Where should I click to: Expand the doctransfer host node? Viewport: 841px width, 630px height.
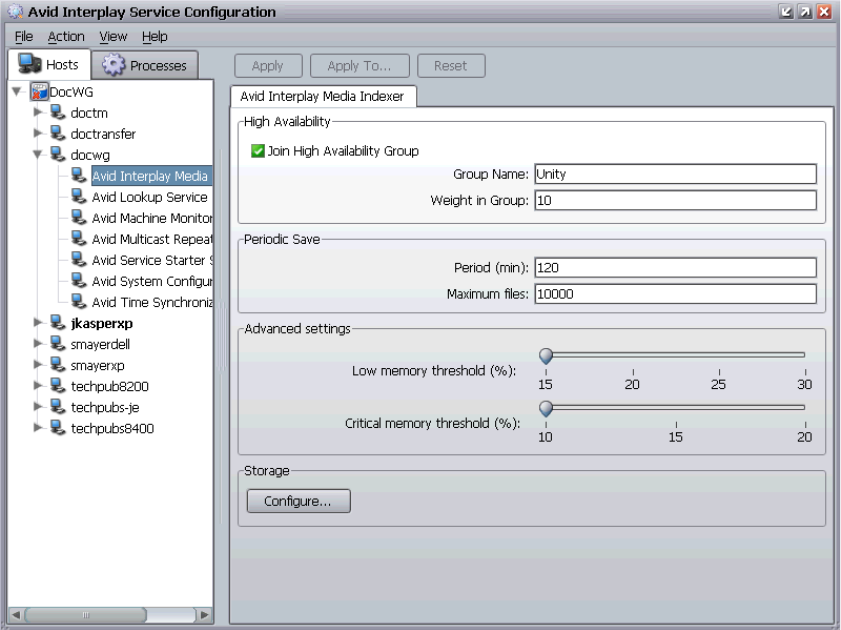pyautogui.click(x=38, y=133)
